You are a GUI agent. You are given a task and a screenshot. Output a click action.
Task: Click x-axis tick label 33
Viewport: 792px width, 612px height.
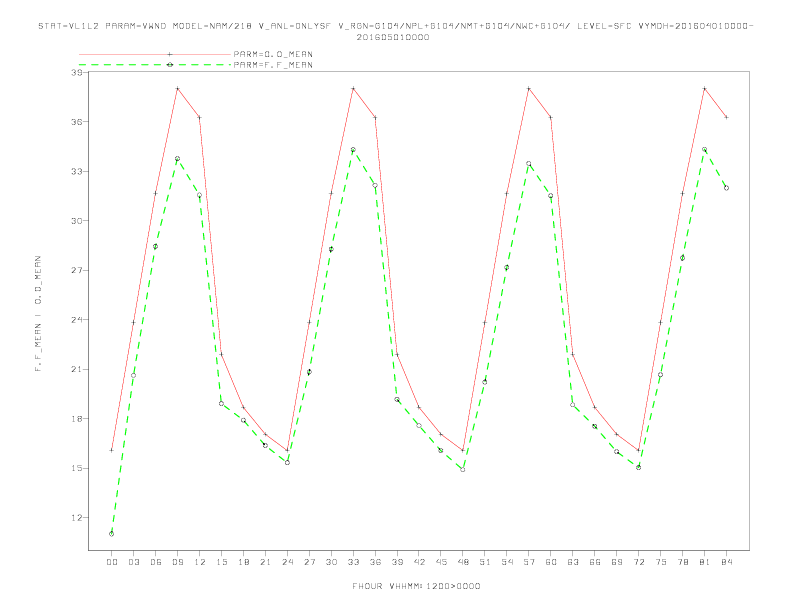pyautogui.click(x=353, y=562)
